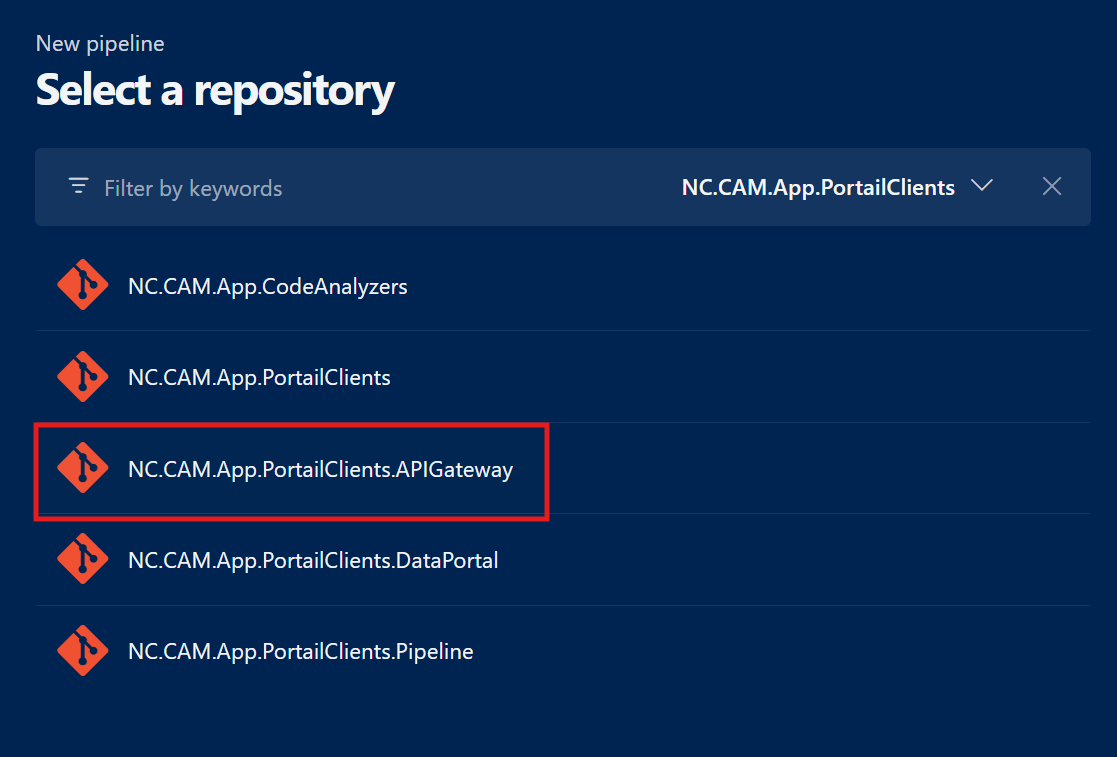Click the Git icon for the Pipeline repository

click(x=82, y=651)
